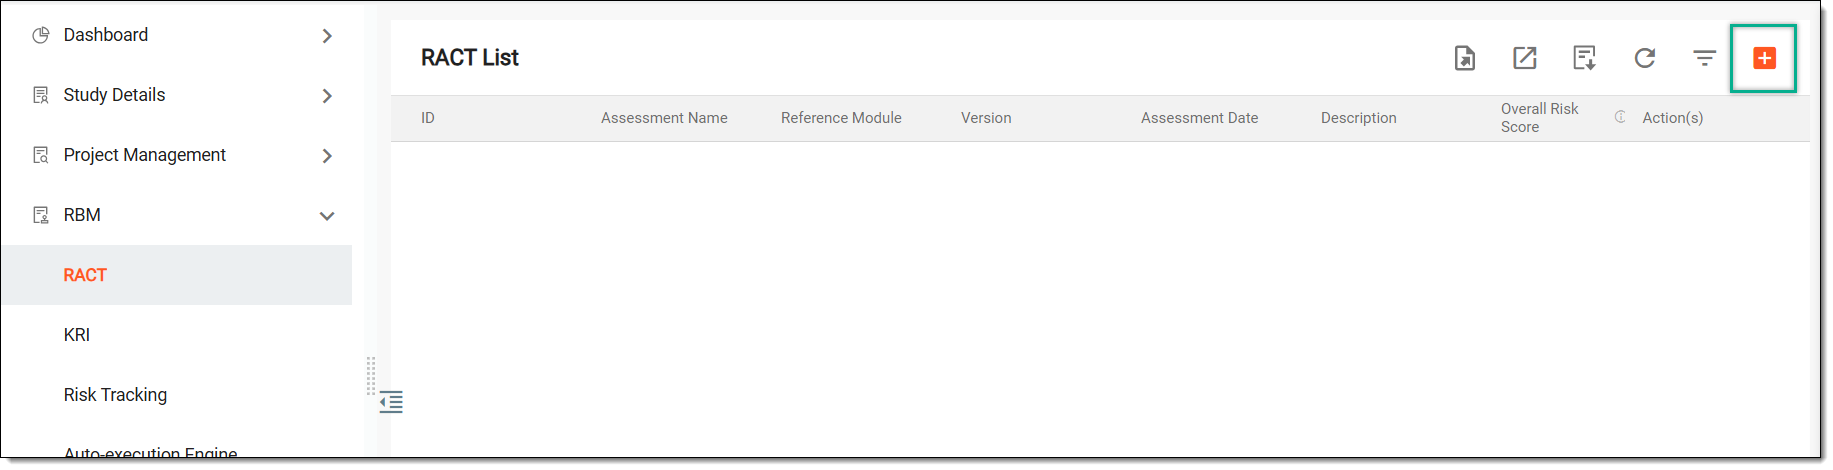Click the Dashboard pie chart icon

coord(41,35)
